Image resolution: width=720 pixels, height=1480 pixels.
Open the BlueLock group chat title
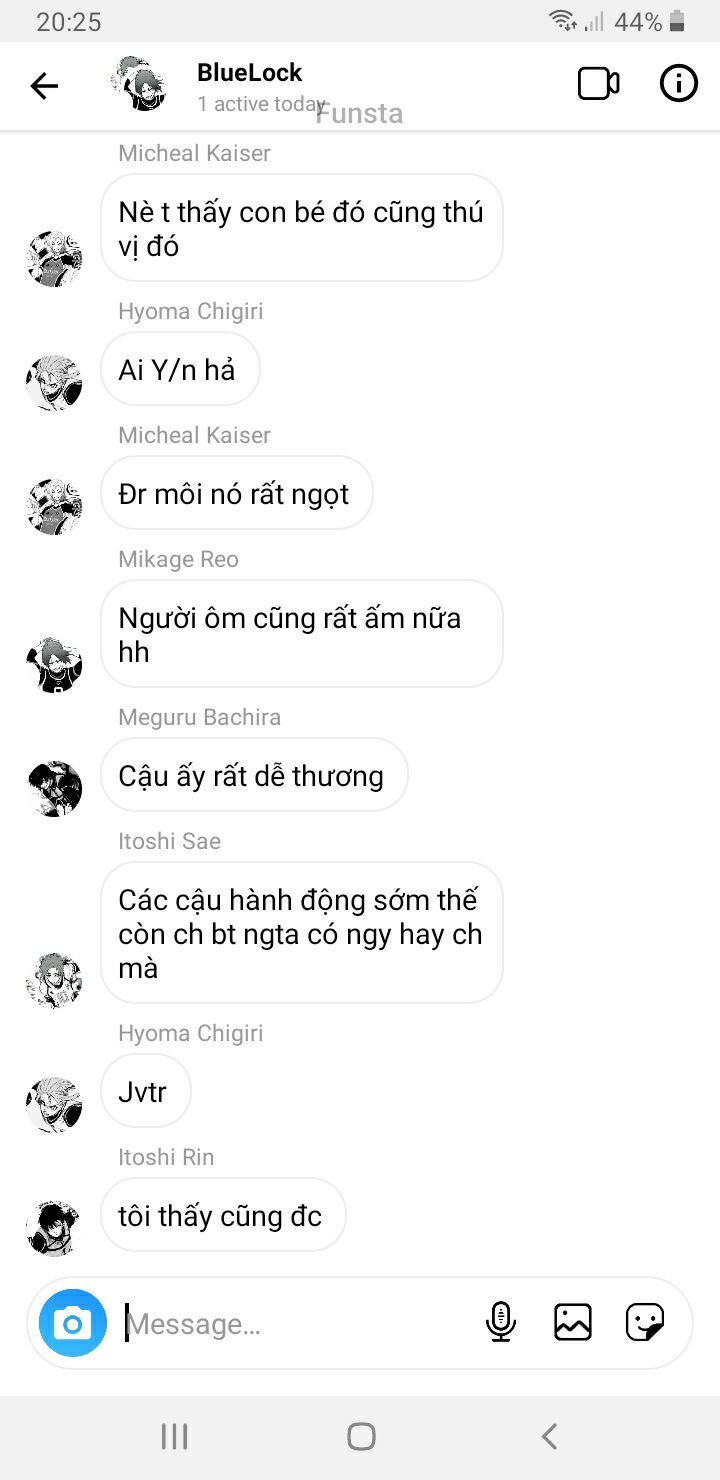click(x=250, y=72)
